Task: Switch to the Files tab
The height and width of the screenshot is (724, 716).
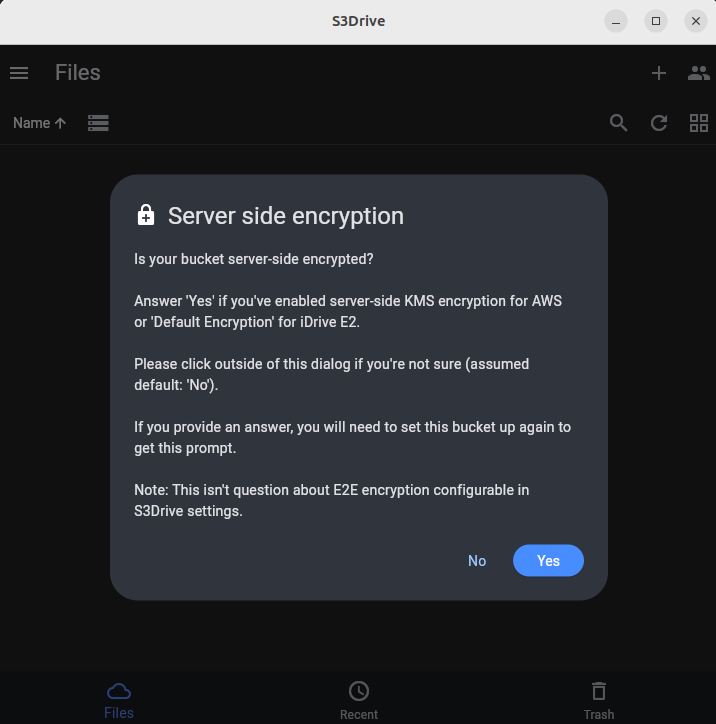Action: [x=119, y=701]
